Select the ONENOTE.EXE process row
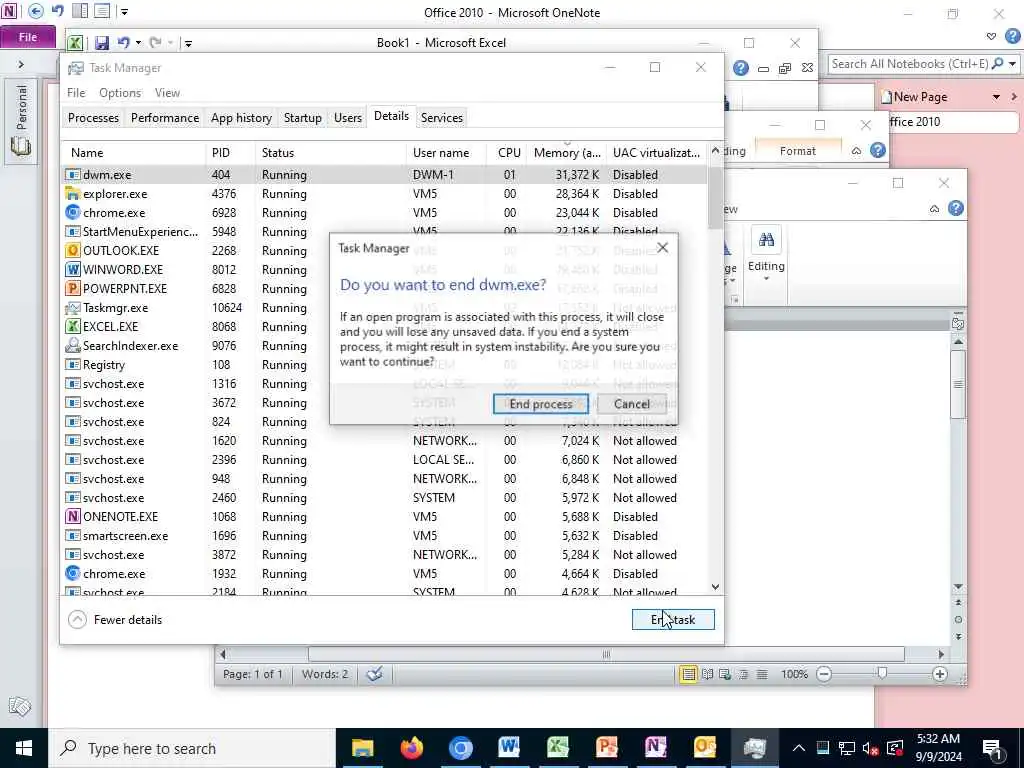1024x768 pixels. [385, 517]
